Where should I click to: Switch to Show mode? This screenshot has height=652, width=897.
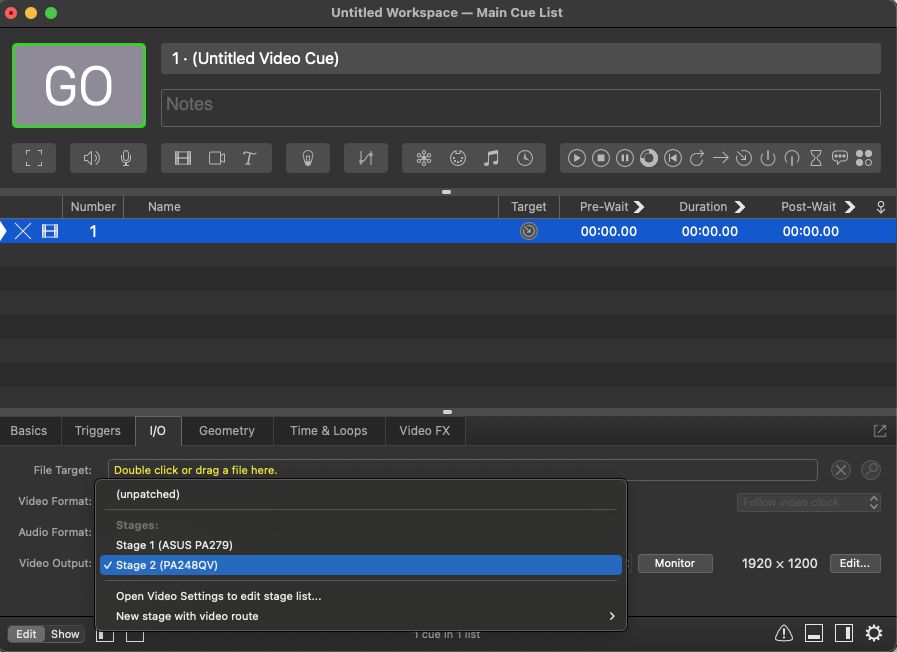[64, 633]
